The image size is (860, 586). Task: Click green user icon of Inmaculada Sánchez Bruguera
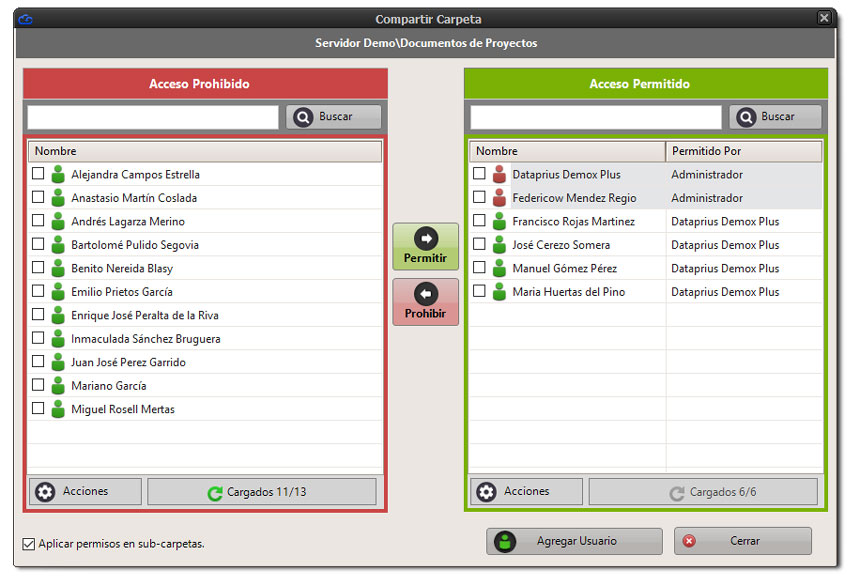pyautogui.click(x=58, y=339)
